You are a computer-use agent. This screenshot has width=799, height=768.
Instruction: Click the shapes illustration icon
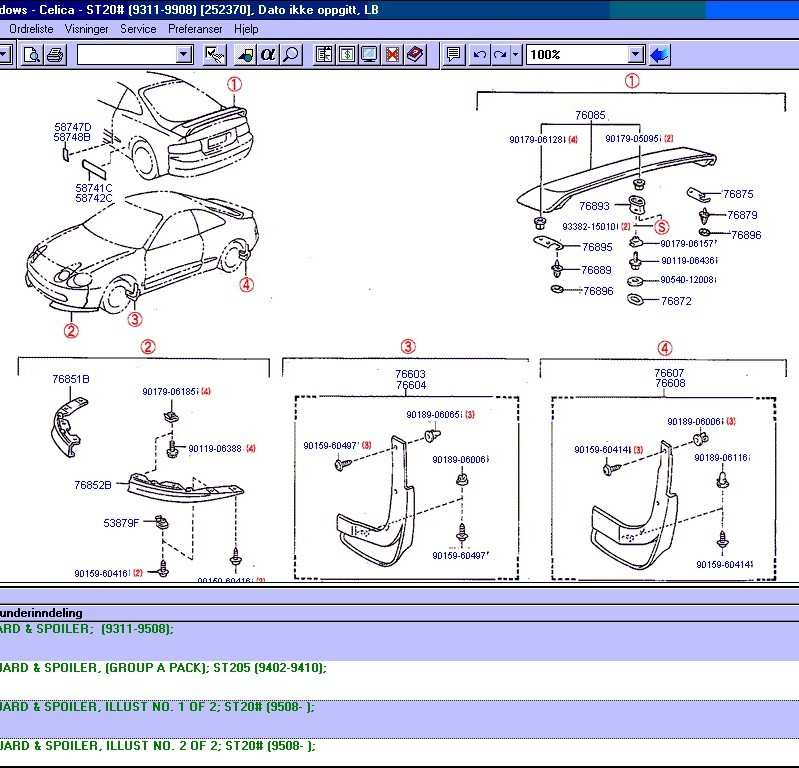245,55
